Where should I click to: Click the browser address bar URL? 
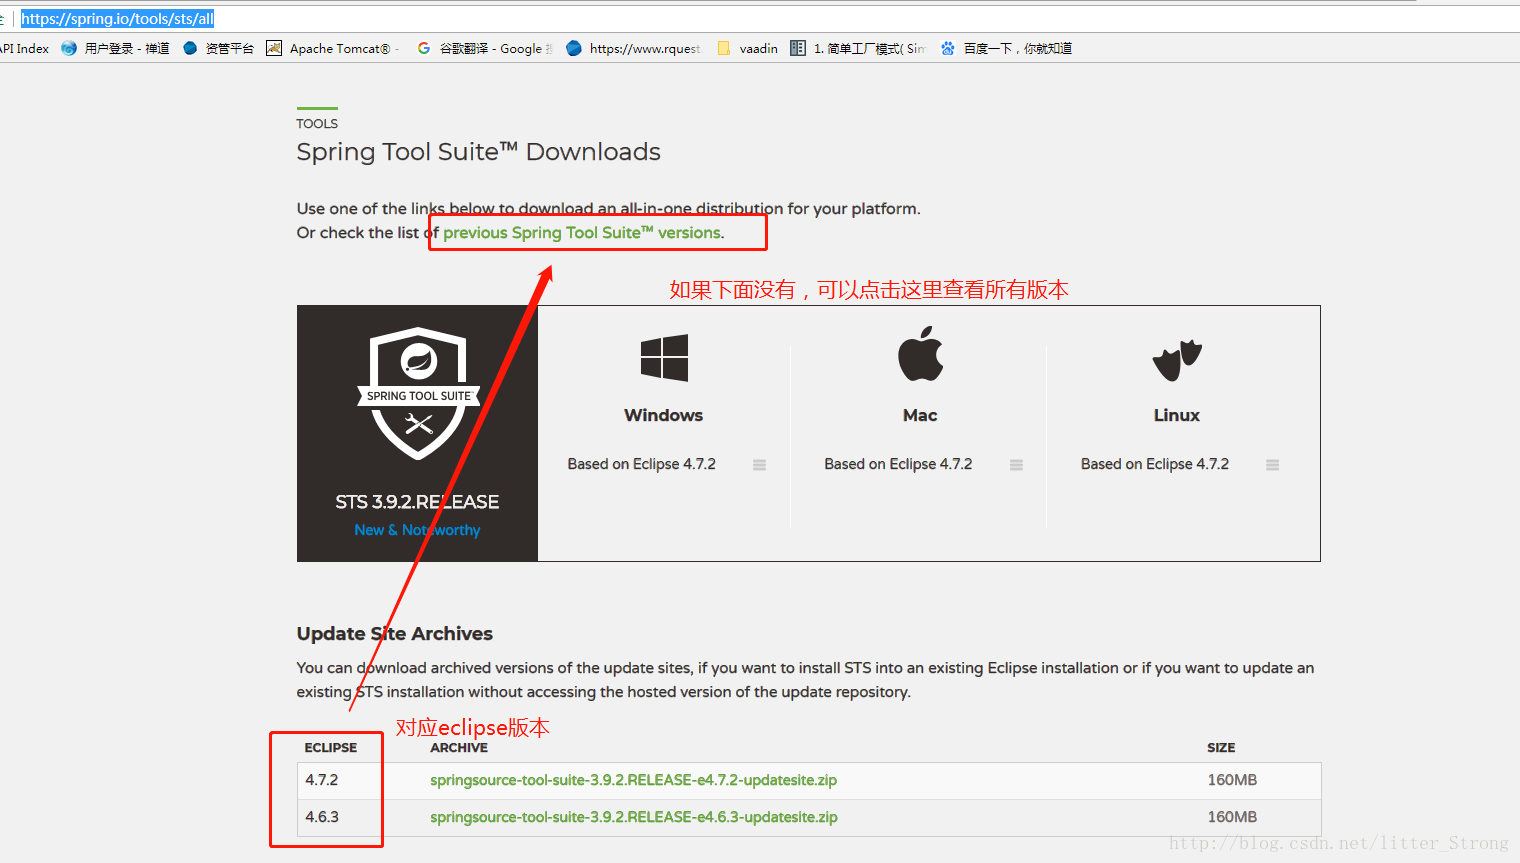118,19
